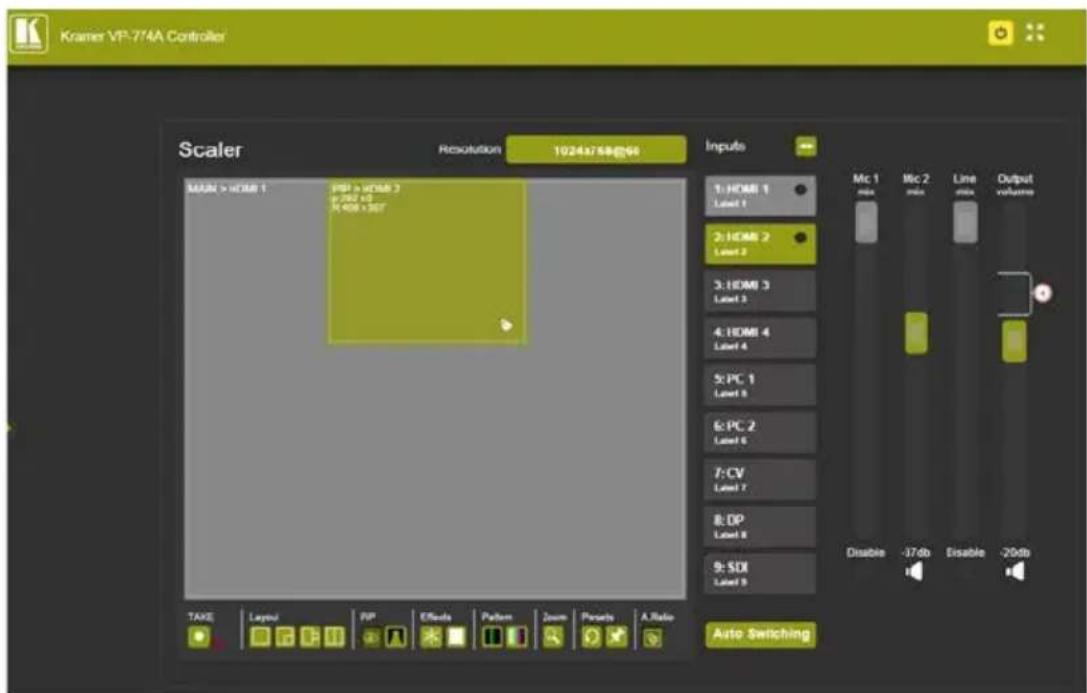The image size is (1087, 693).
Task: Mute Mic 2 using its speaker icon
Action: pyautogui.click(x=915, y=572)
